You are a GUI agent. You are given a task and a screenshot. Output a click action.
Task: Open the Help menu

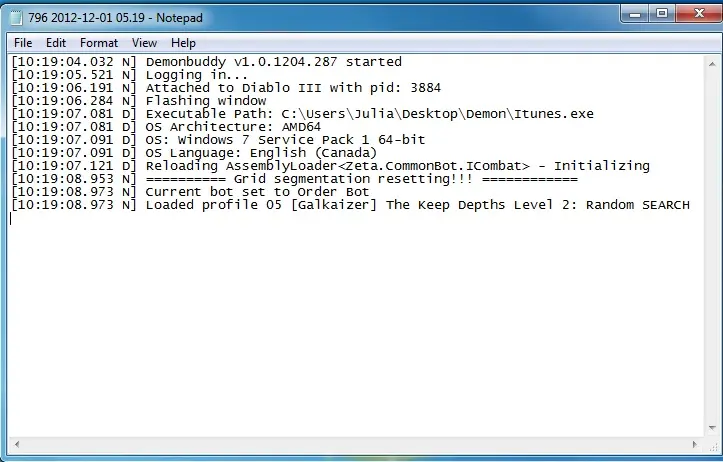pyautogui.click(x=183, y=43)
